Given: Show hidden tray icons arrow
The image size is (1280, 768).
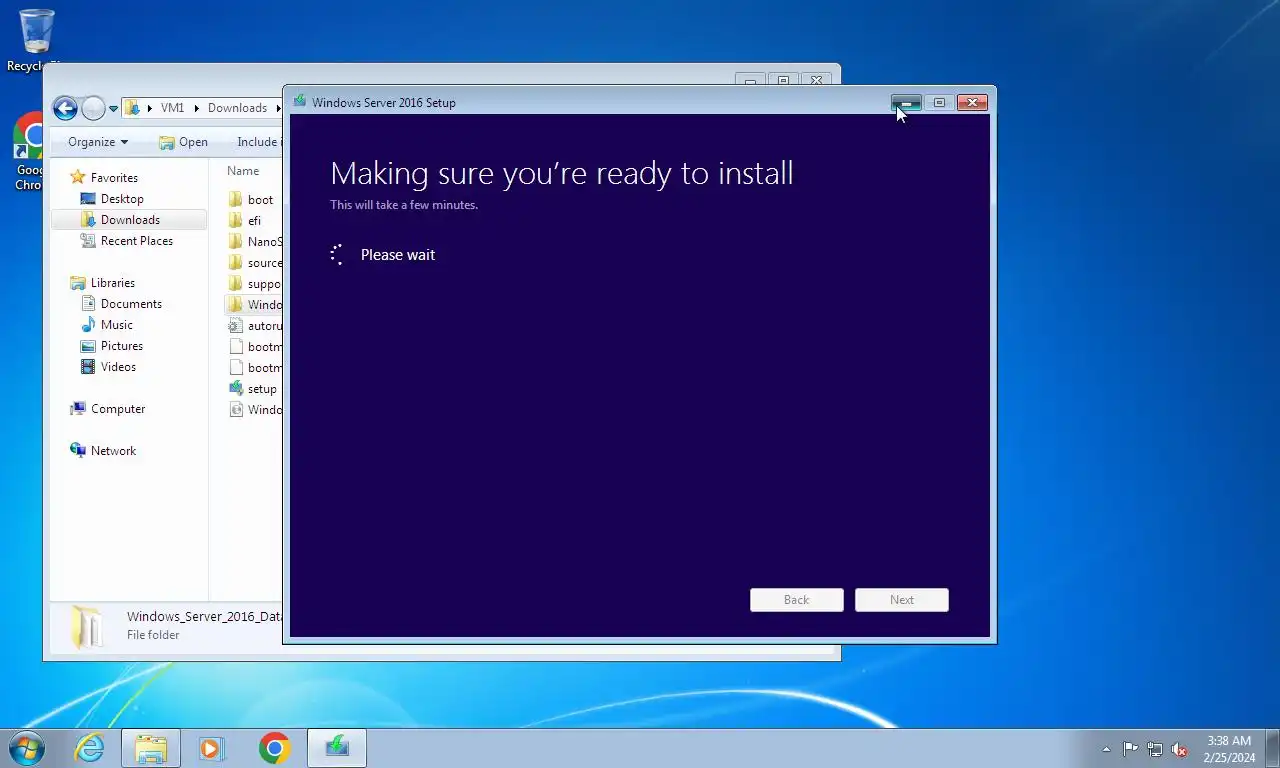Looking at the screenshot, I should coord(1106,749).
